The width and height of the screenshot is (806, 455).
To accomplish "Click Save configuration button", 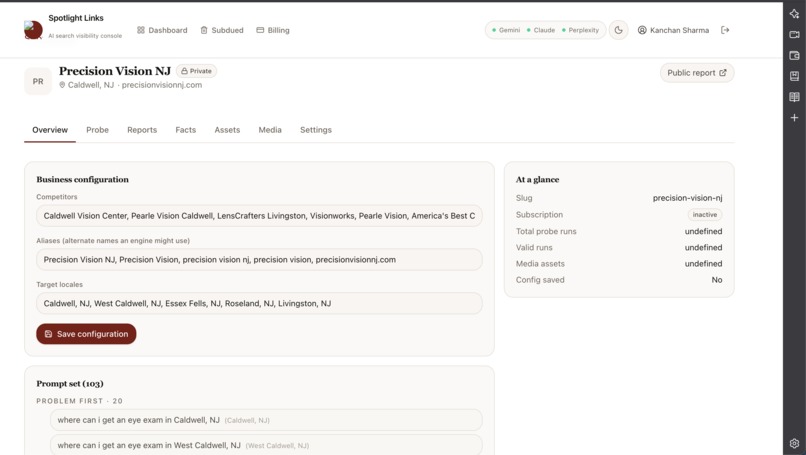I will (x=86, y=334).
